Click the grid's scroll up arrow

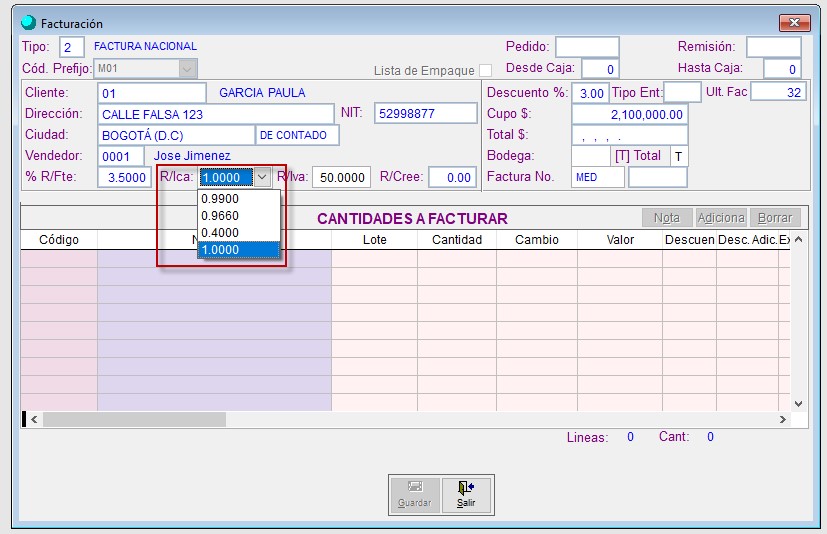[x=799, y=240]
